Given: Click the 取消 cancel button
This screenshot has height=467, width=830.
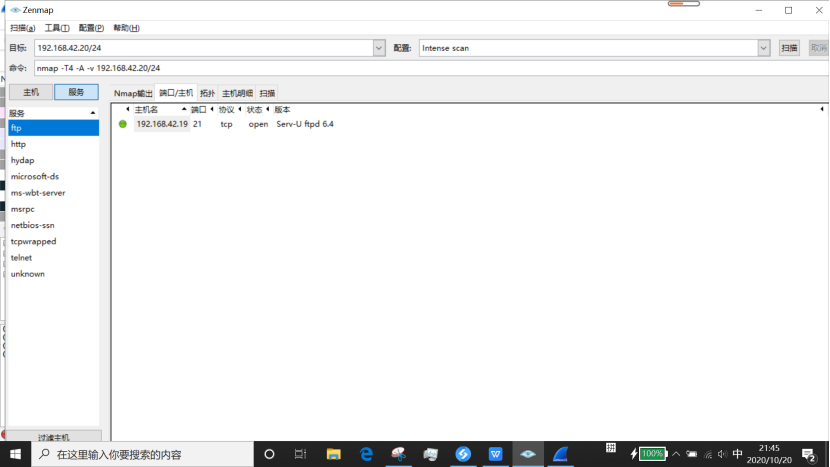Looking at the screenshot, I should coord(818,48).
